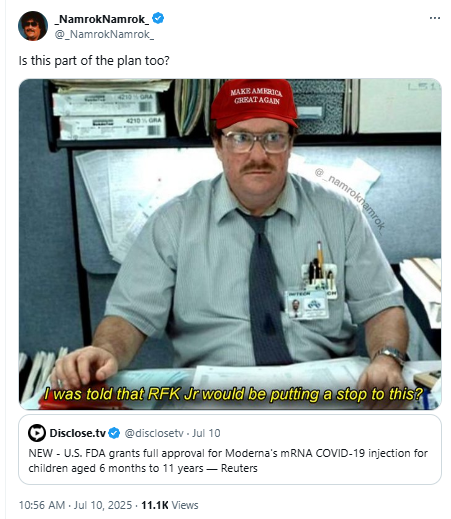Click the blue verified badge beside _NamrokNamrok_
This screenshot has width=451, height=519.
click(x=158, y=18)
